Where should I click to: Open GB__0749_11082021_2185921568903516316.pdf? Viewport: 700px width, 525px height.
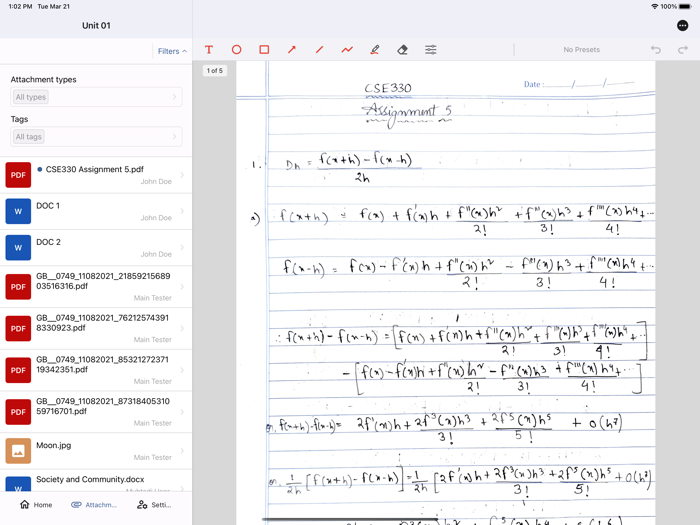96,287
